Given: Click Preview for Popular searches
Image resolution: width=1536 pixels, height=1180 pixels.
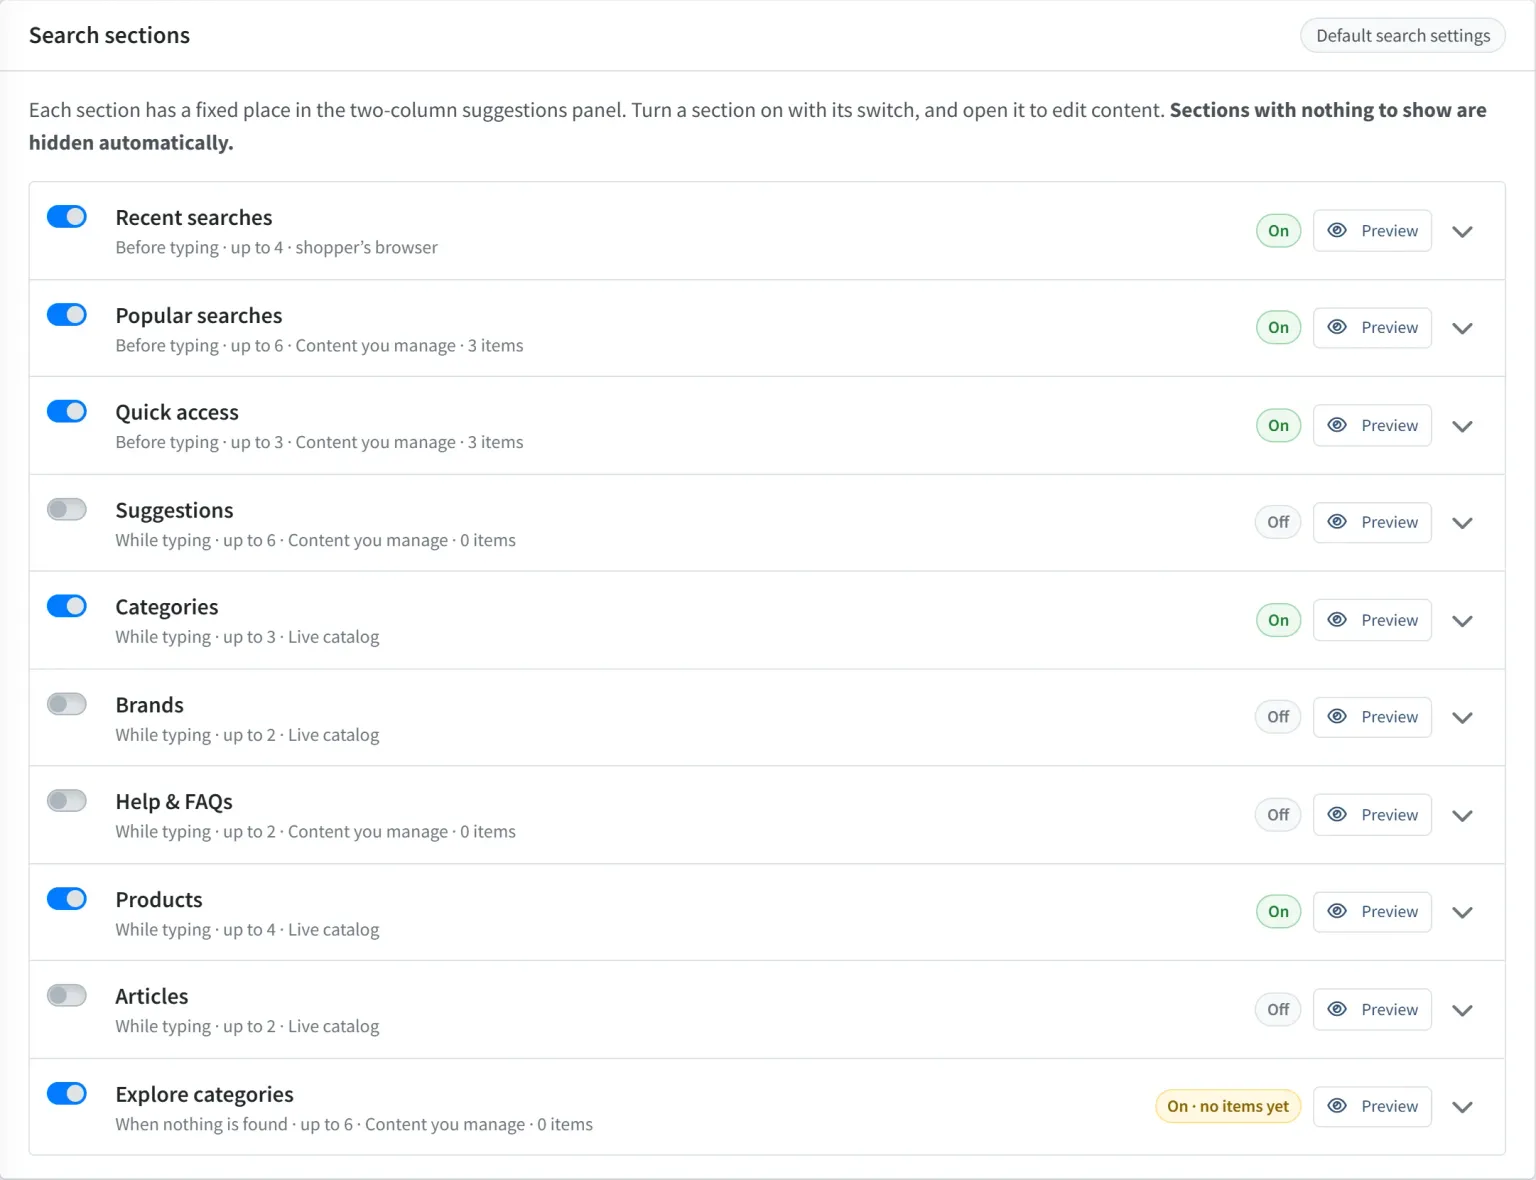Looking at the screenshot, I should [1372, 328].
